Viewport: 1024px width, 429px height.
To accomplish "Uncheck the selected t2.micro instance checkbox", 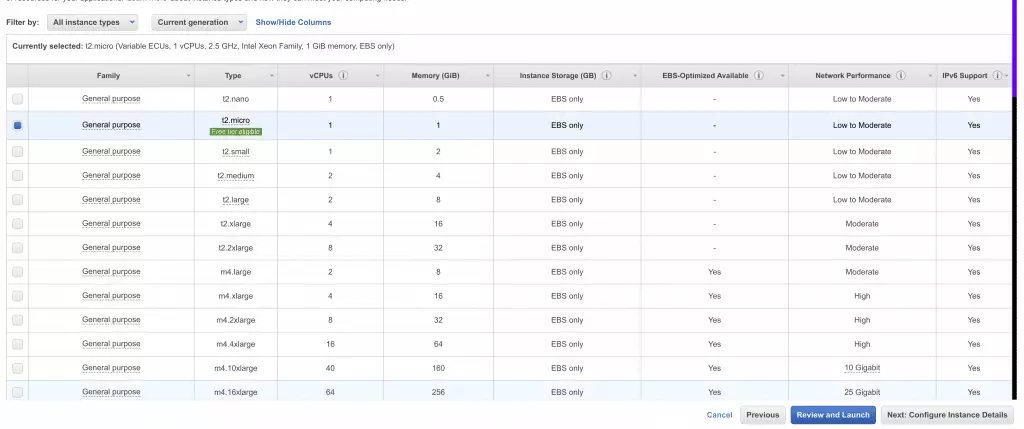I will tap(17, 125).
